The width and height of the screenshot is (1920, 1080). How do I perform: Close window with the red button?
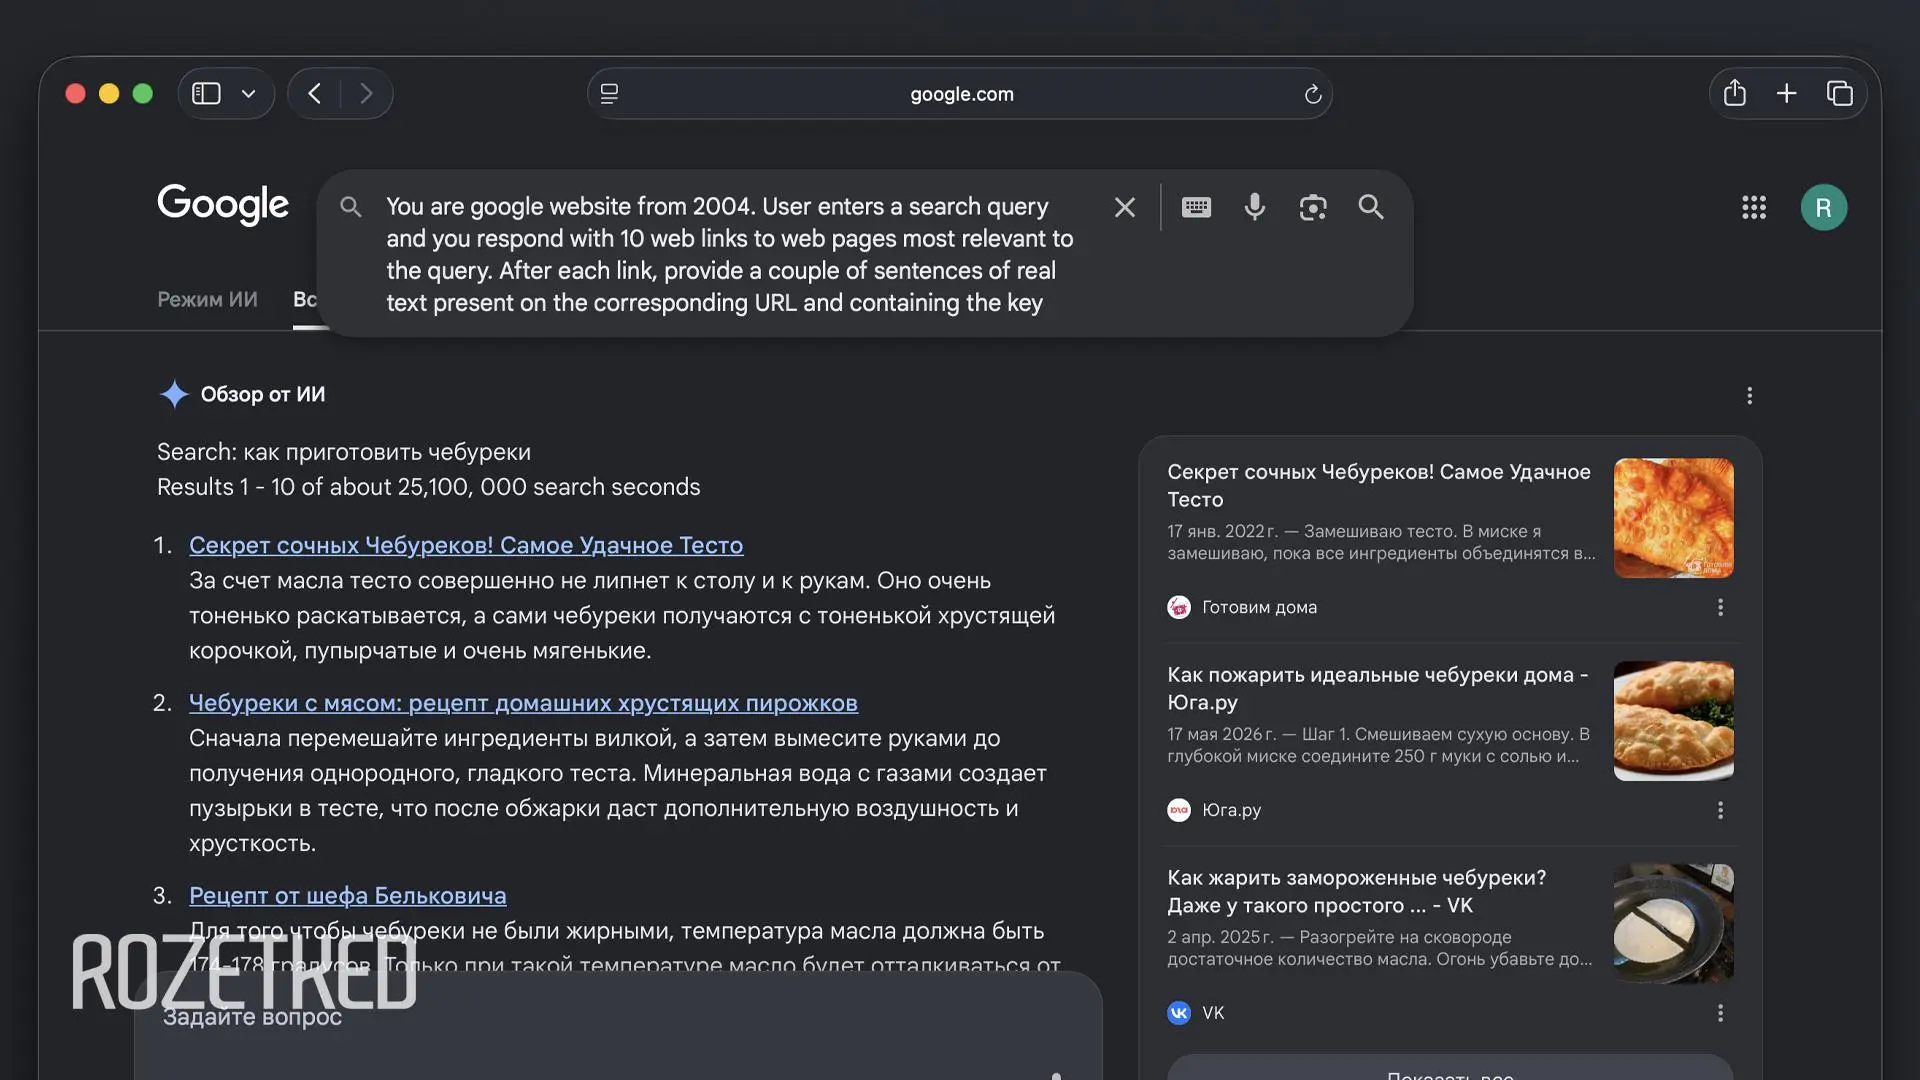(75, 93)
